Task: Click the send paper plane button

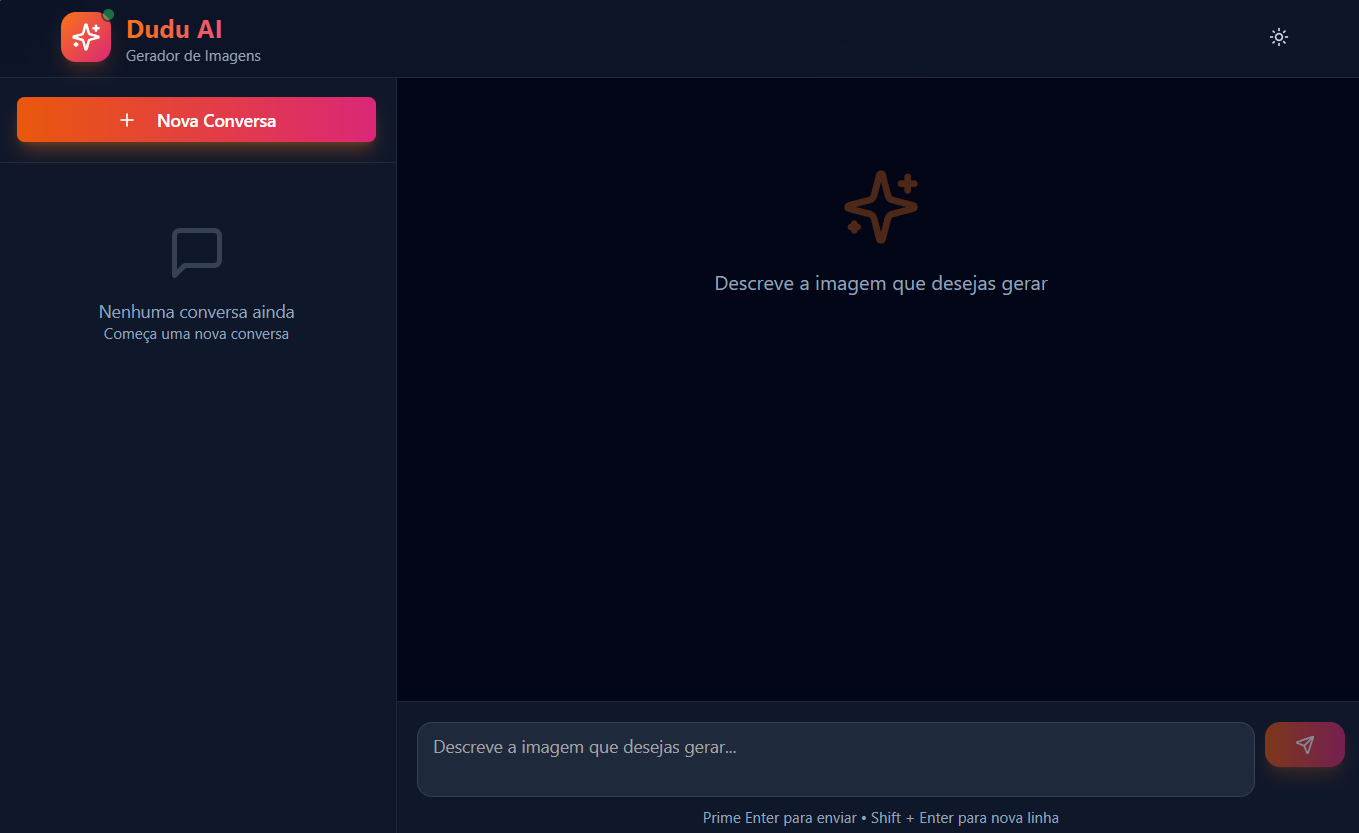Action: pos(1304,745)
